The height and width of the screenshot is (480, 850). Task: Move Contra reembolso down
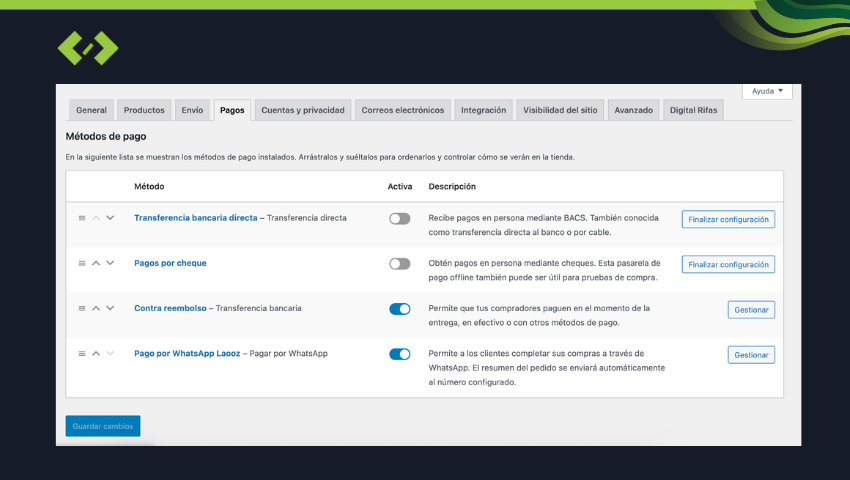tap(110, 308)
